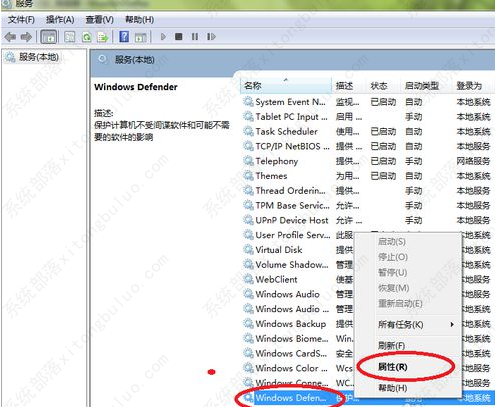The height and width of the screenshot is (407, 495).
Task: Click the Back arrow toolbar icon
Action: pos(10,37)
